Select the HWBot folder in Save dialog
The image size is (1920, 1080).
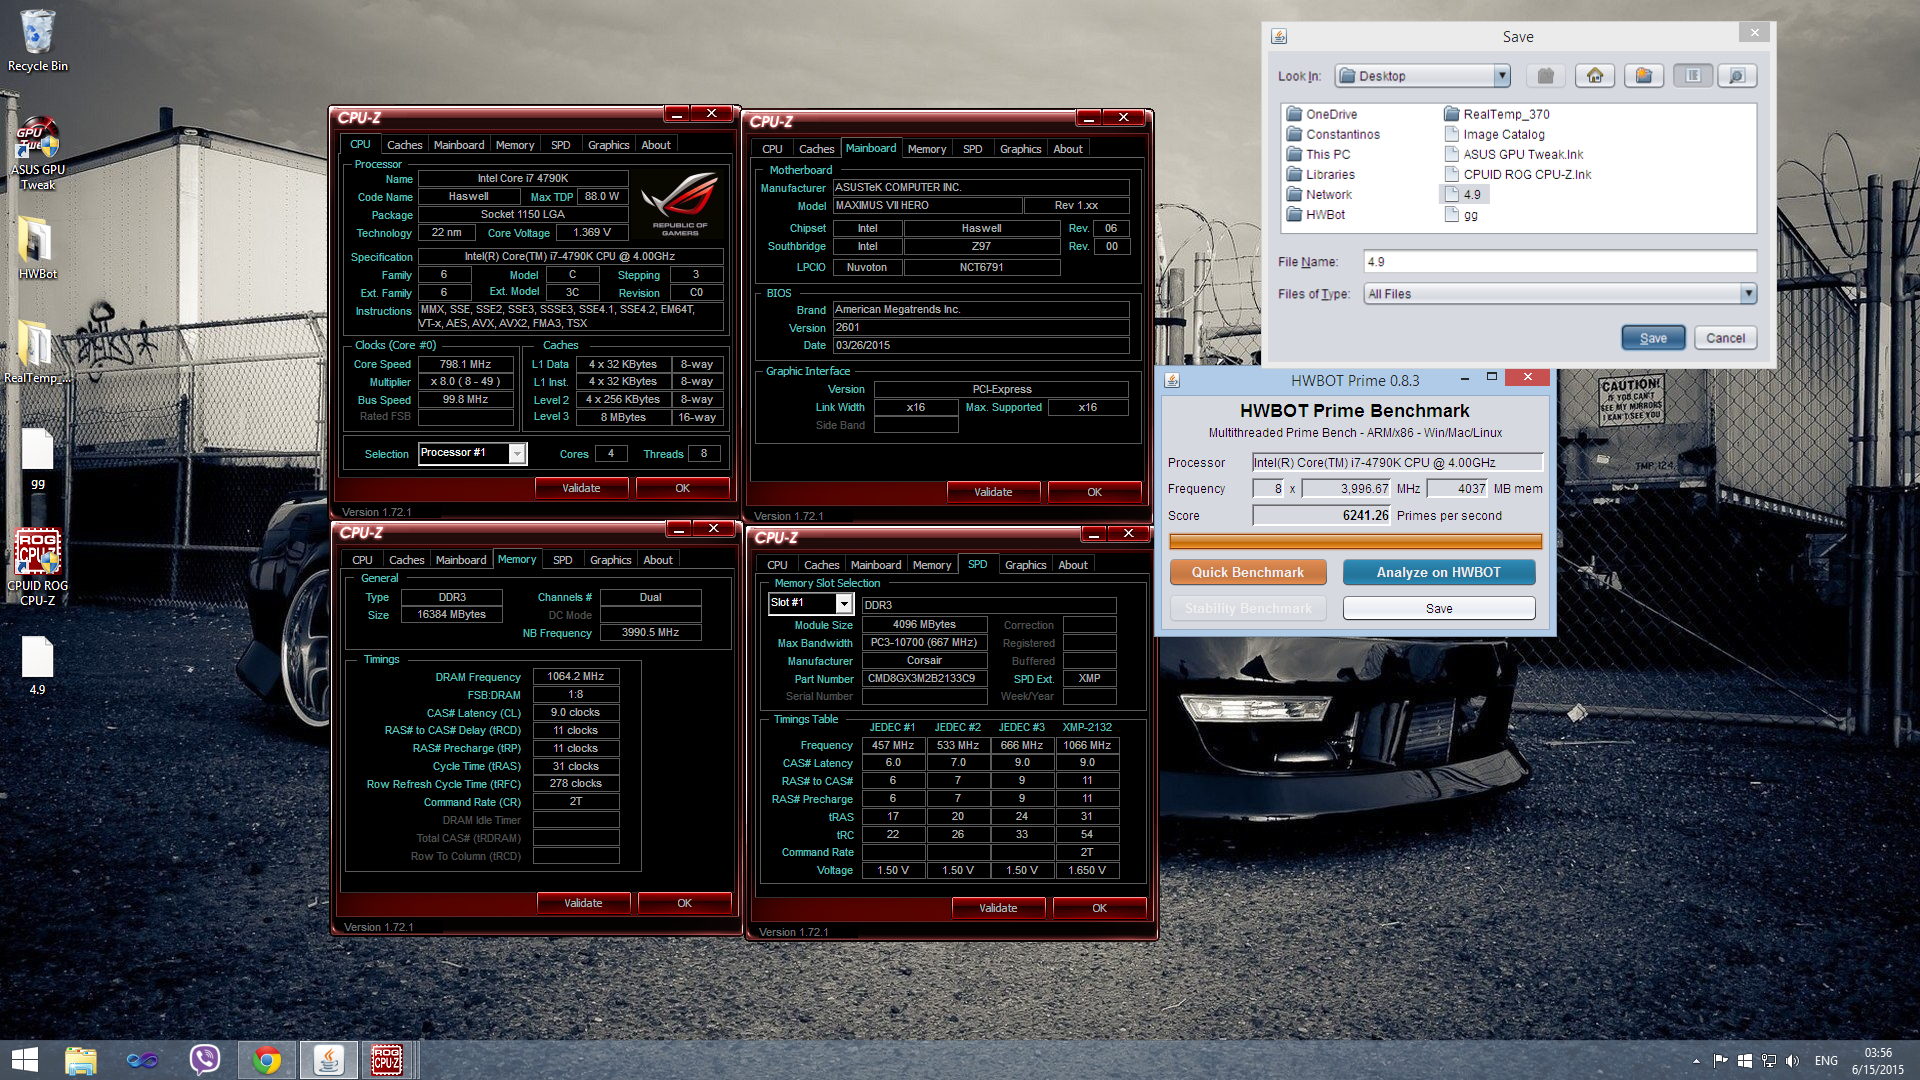point(1315,214)
